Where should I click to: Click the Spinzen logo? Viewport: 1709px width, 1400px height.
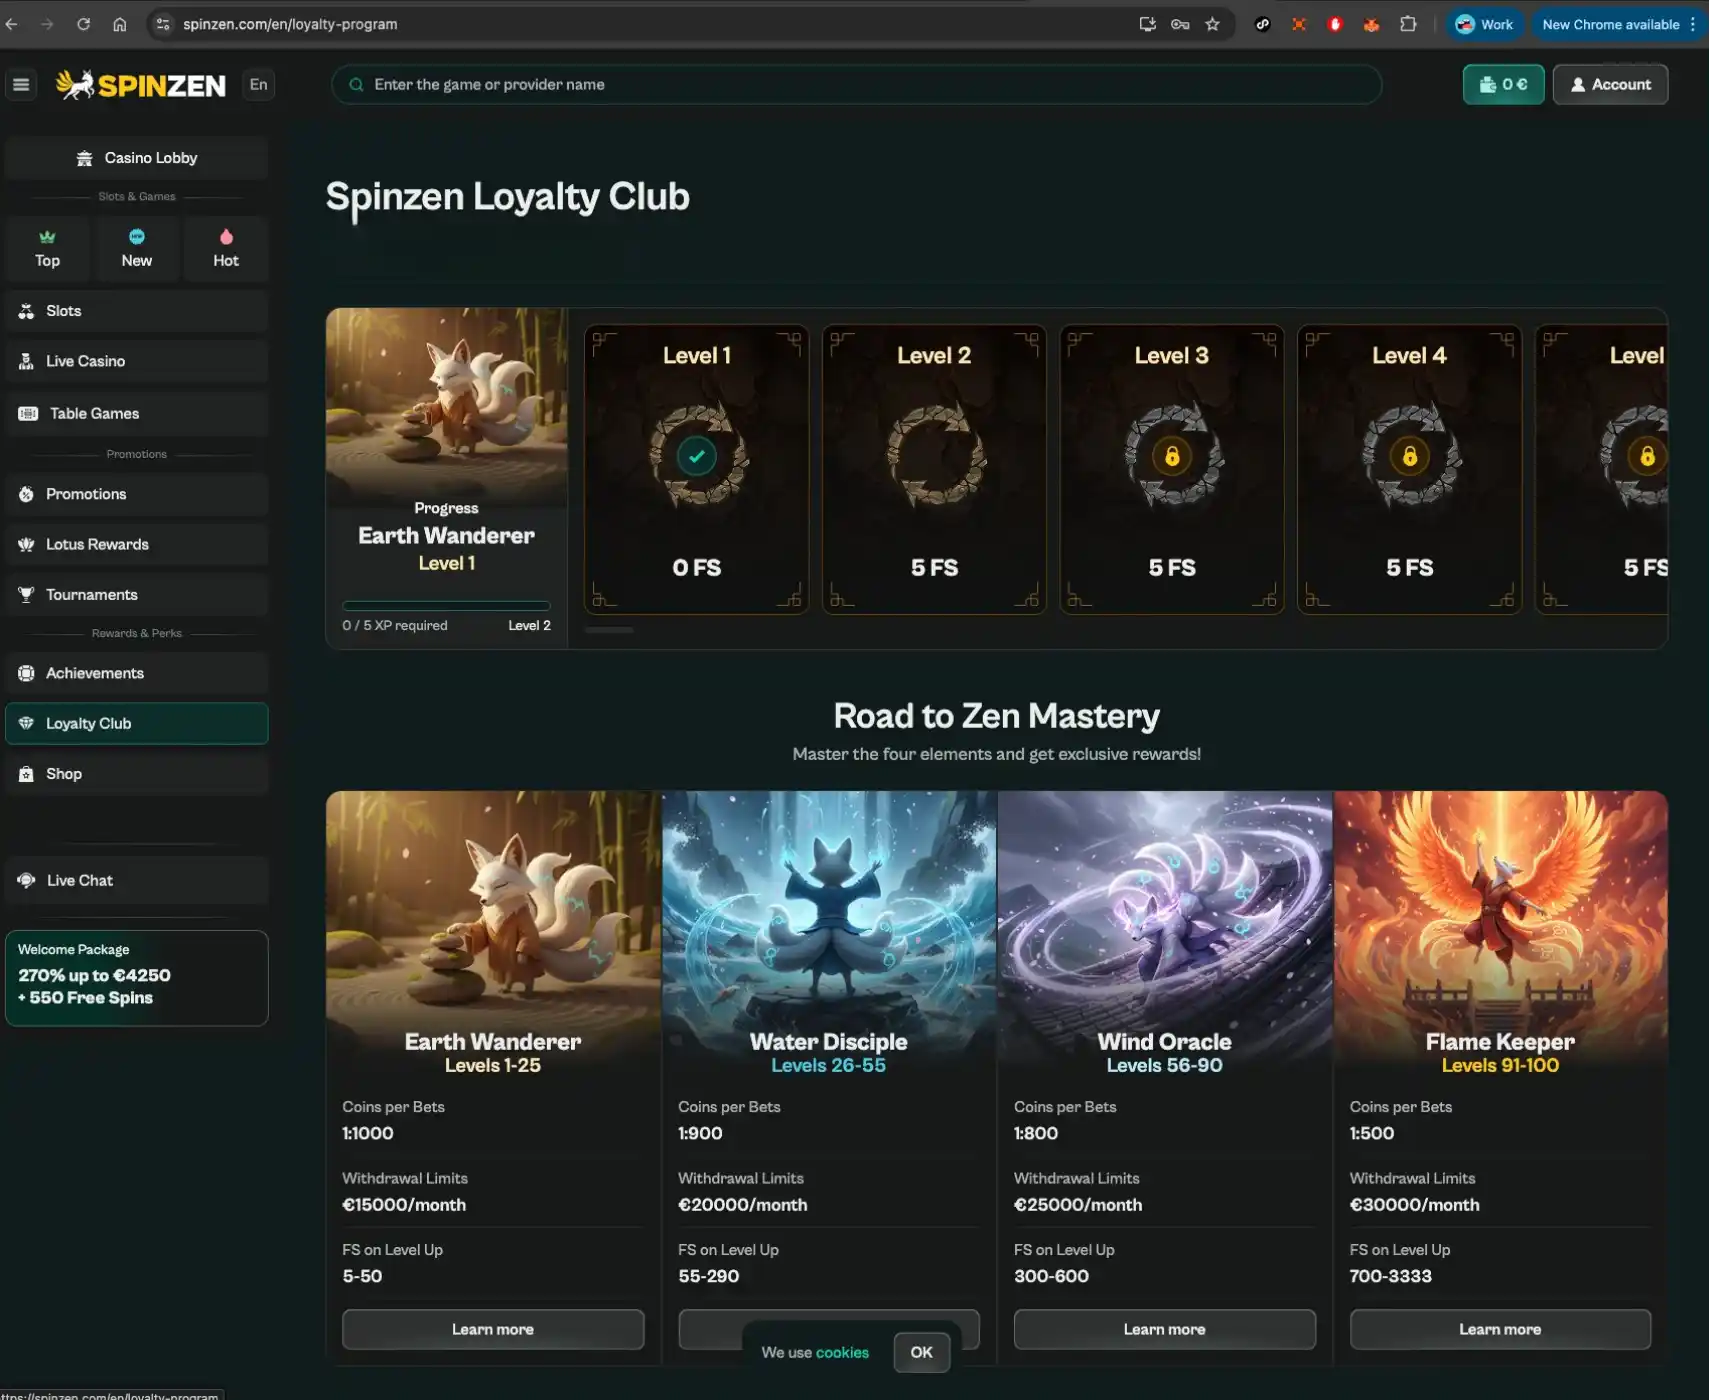[141, 85]
